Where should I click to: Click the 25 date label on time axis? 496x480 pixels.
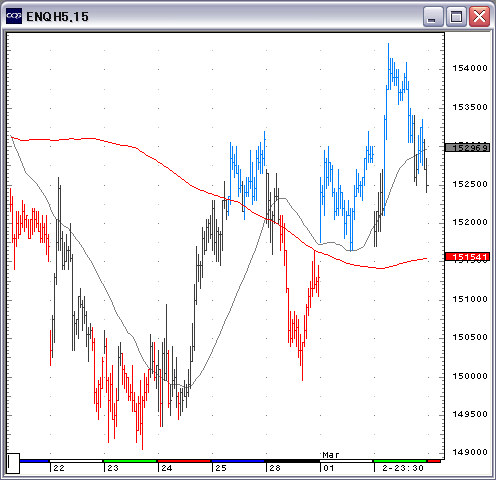pyautogui.click(x=221, y=468)
